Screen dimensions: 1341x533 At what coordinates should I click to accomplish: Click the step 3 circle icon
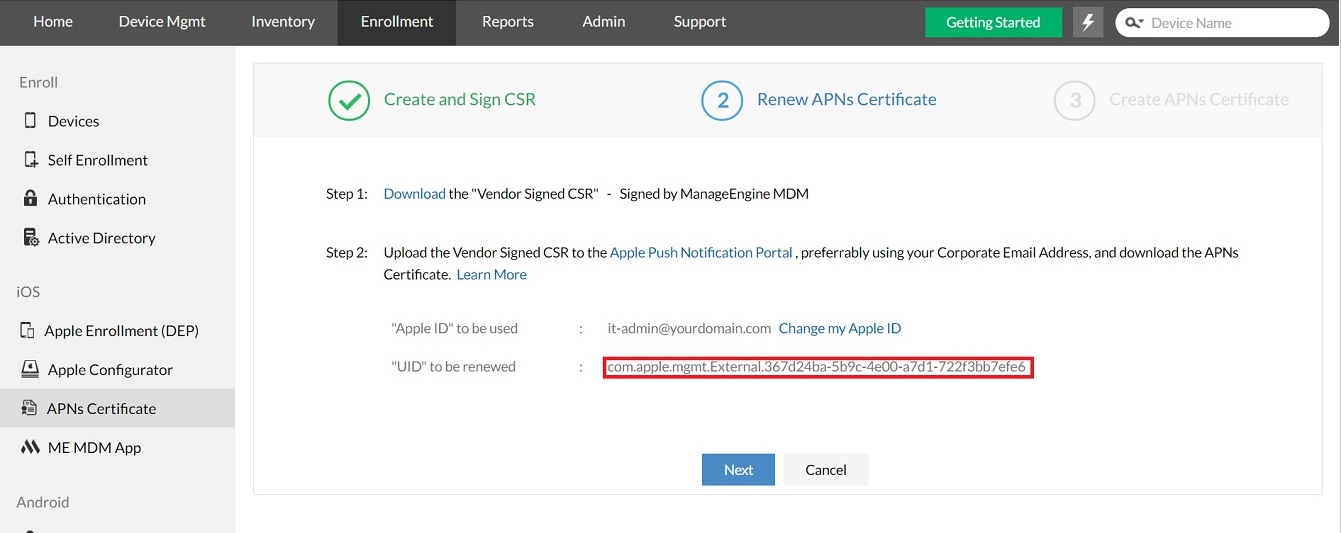point(1075,100)
